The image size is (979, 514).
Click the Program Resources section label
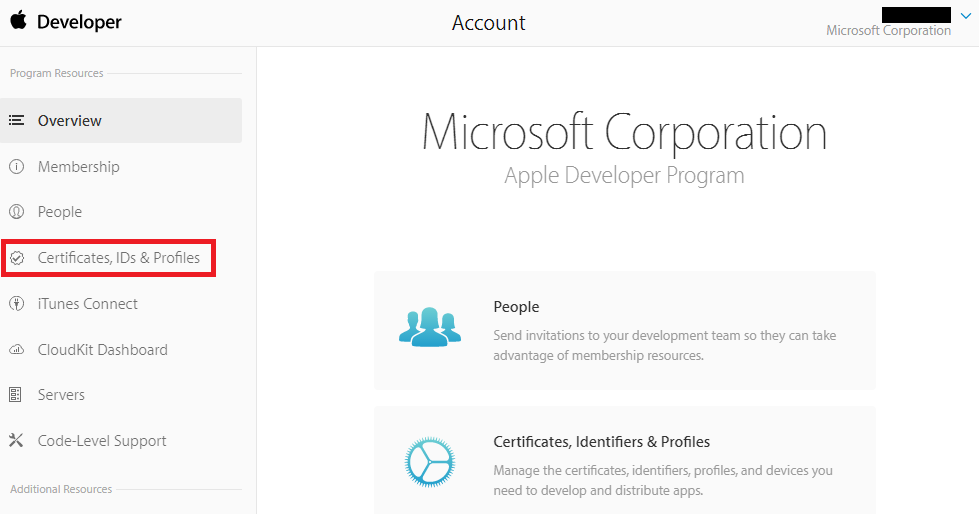click(x=57, y=73)
